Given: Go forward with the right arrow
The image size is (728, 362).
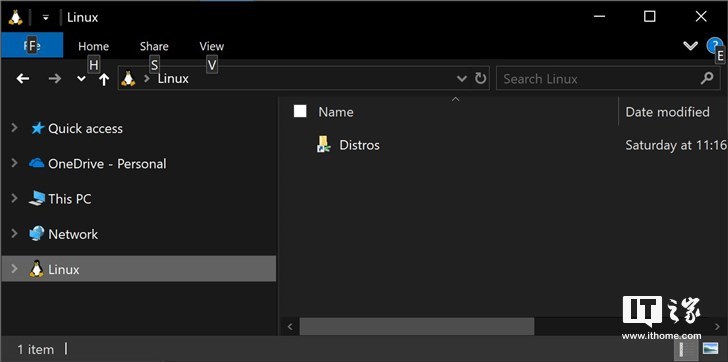Looking at the screenshot, I should click(55, 78).
